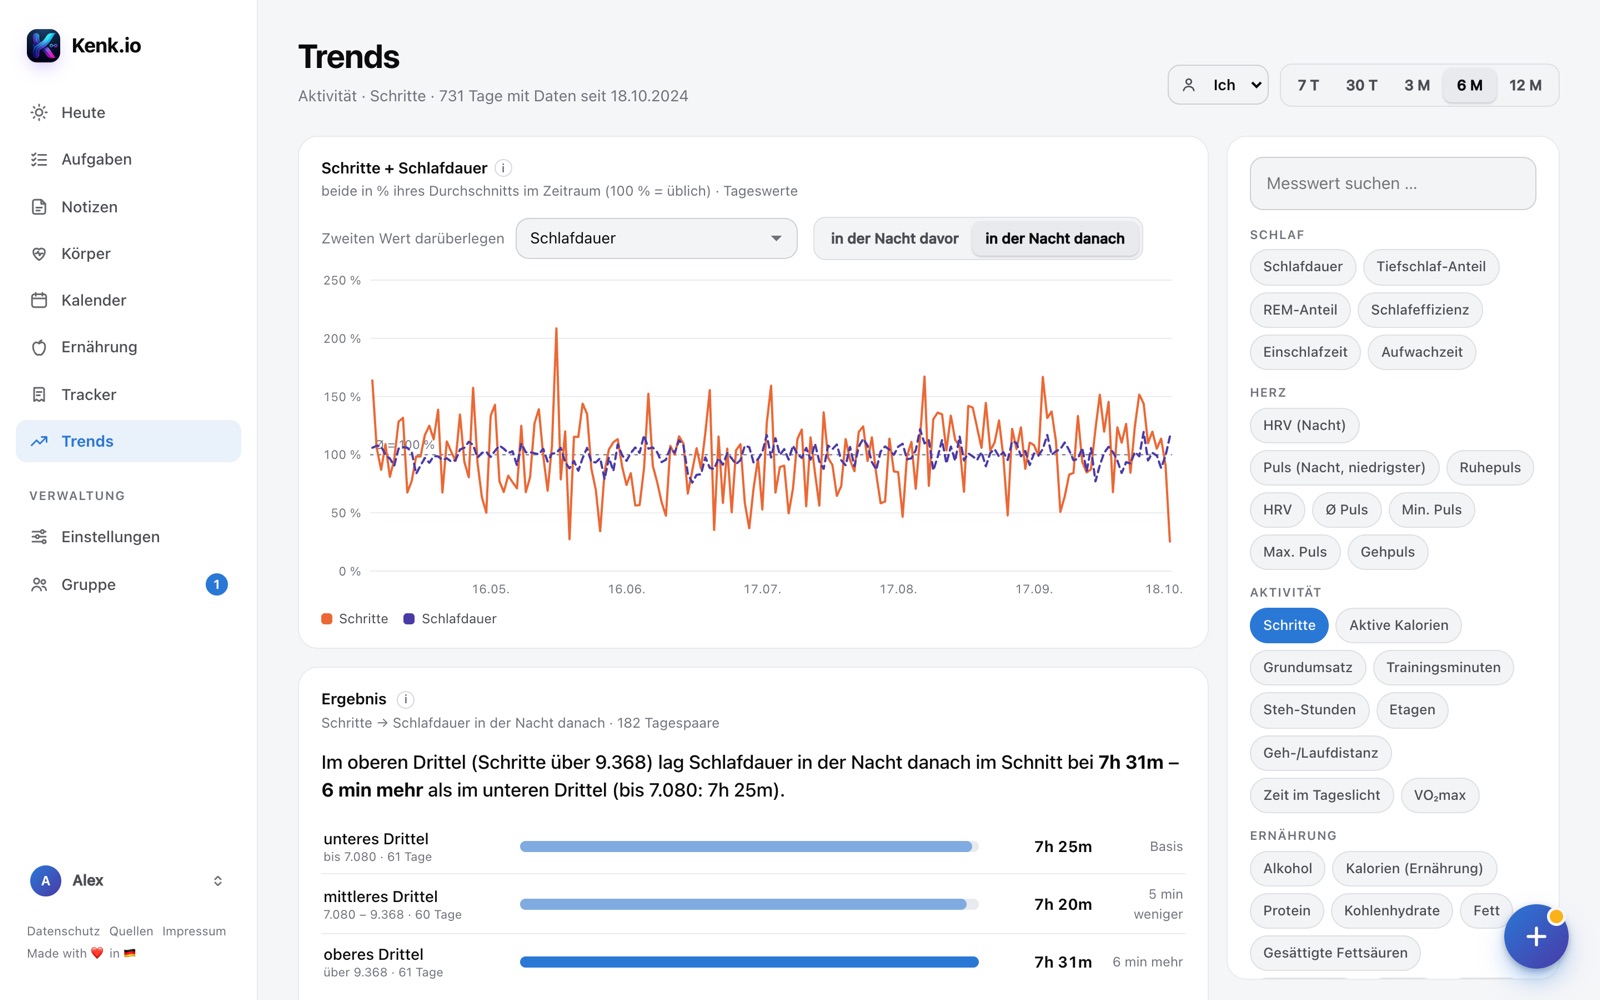Image resolution: width=1600 pixels, height=1000 pixels.
Task: Click the Kenk.io logo icon
Action: coord(43,45)
